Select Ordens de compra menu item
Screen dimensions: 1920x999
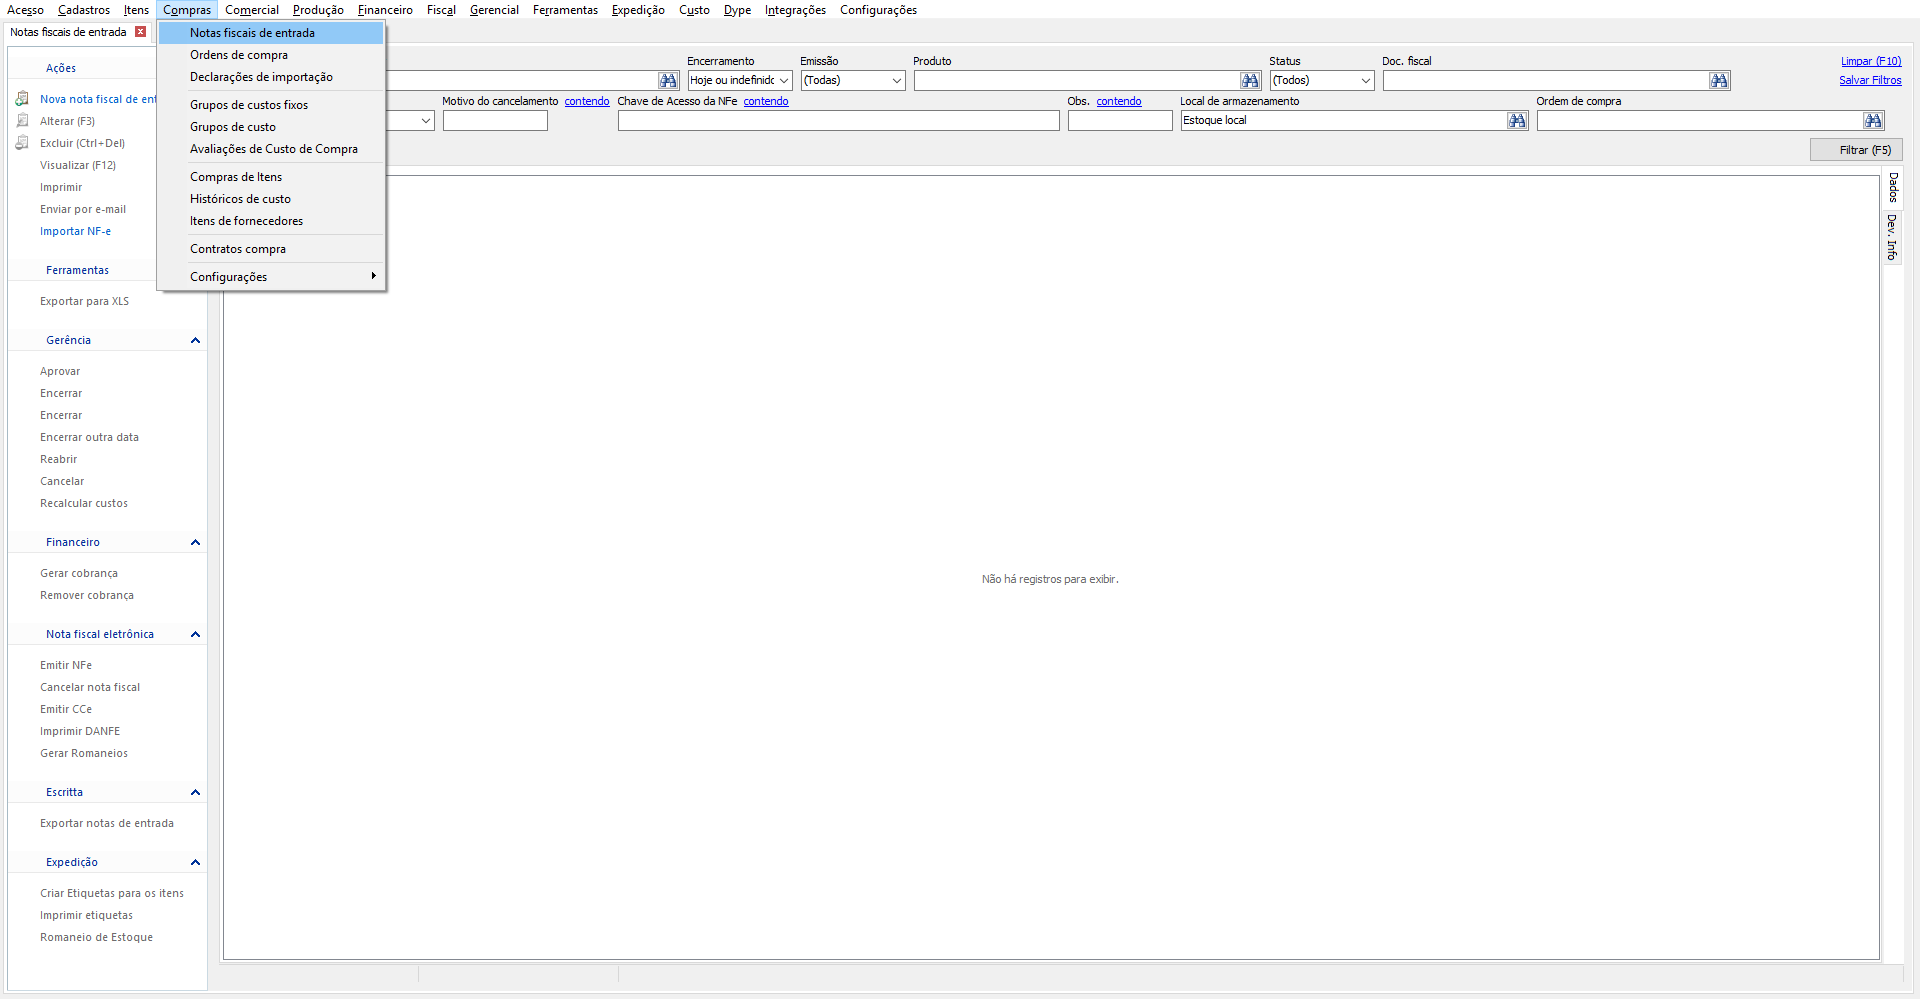pos(271,55)
